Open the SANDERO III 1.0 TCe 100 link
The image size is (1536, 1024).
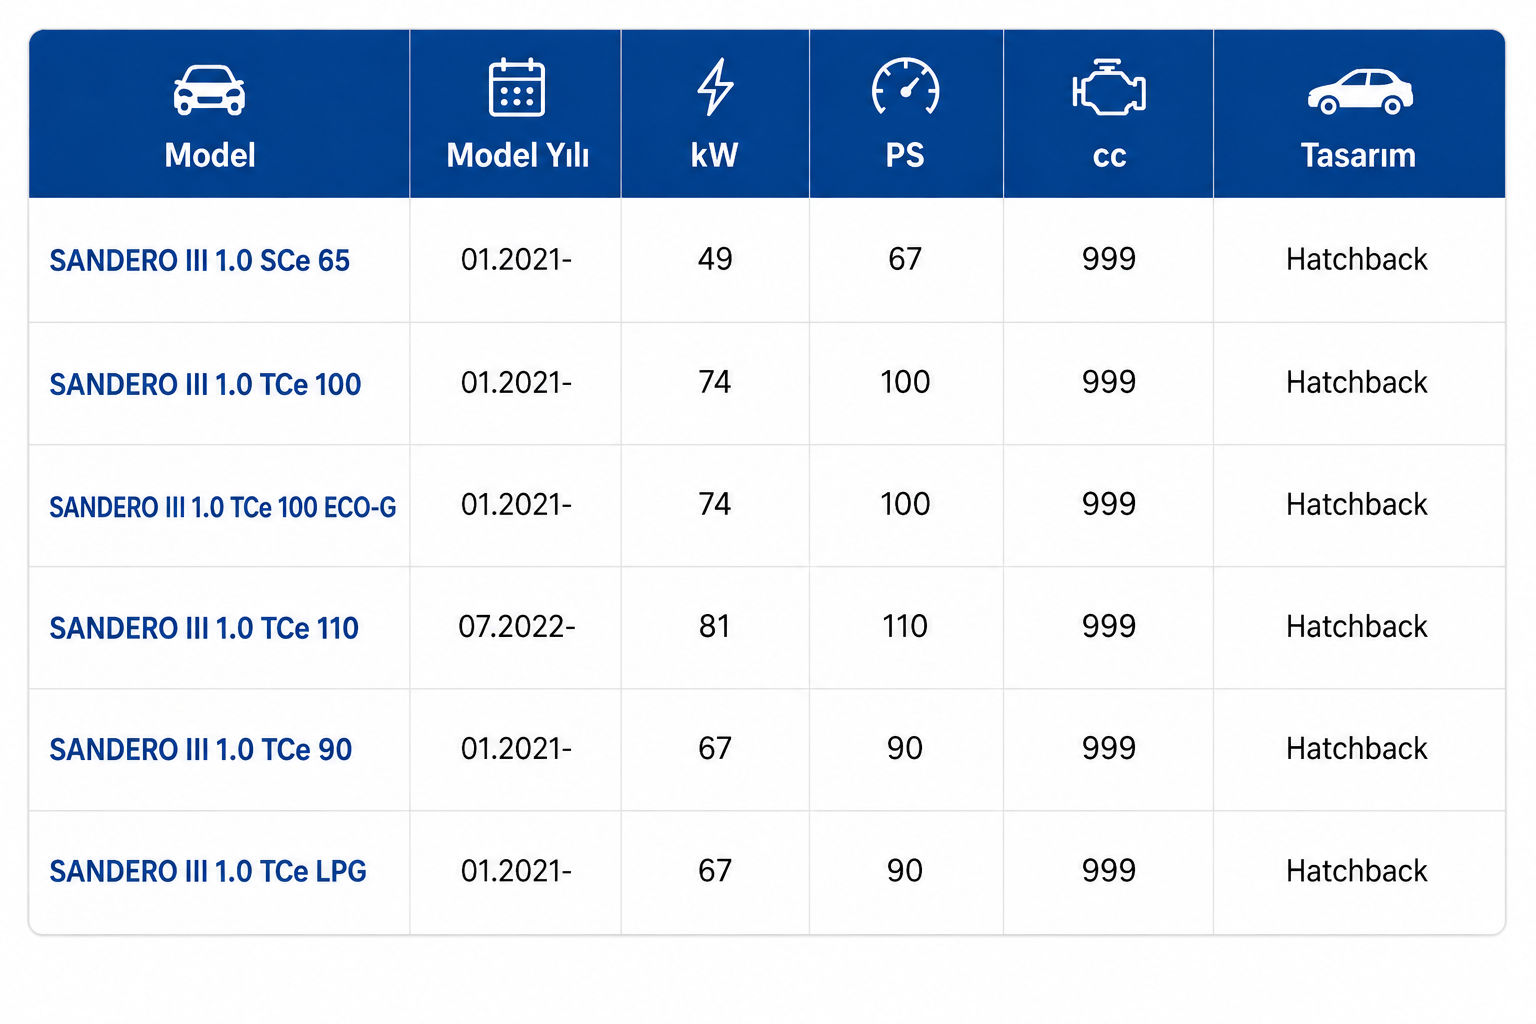point(205,384)
